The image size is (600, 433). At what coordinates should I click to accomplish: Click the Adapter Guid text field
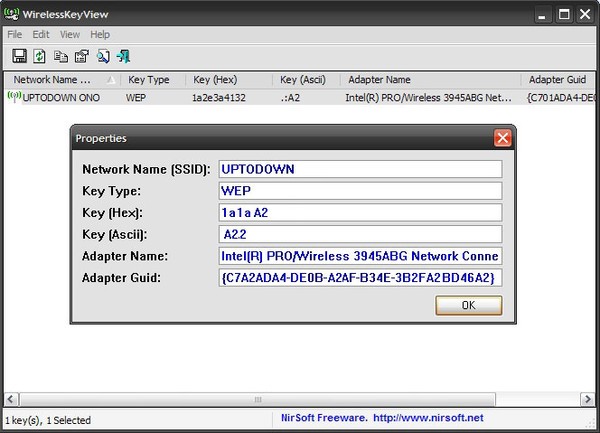click(360, 277)
